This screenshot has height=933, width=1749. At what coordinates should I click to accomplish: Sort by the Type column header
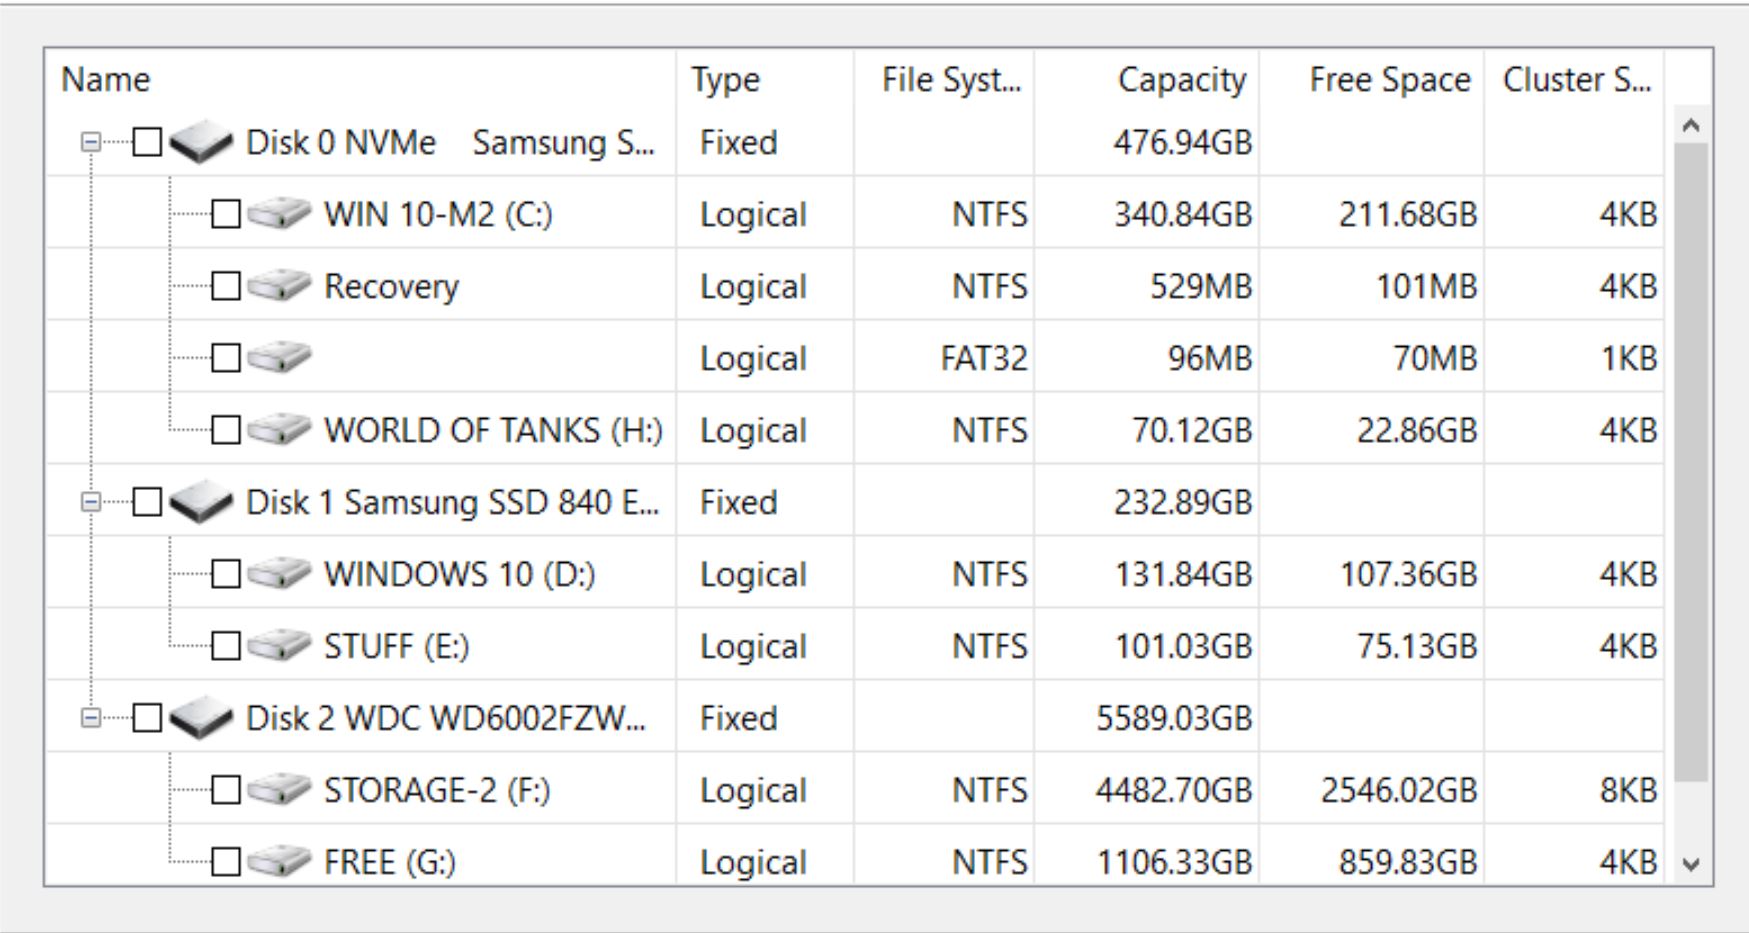click(765, 79)
